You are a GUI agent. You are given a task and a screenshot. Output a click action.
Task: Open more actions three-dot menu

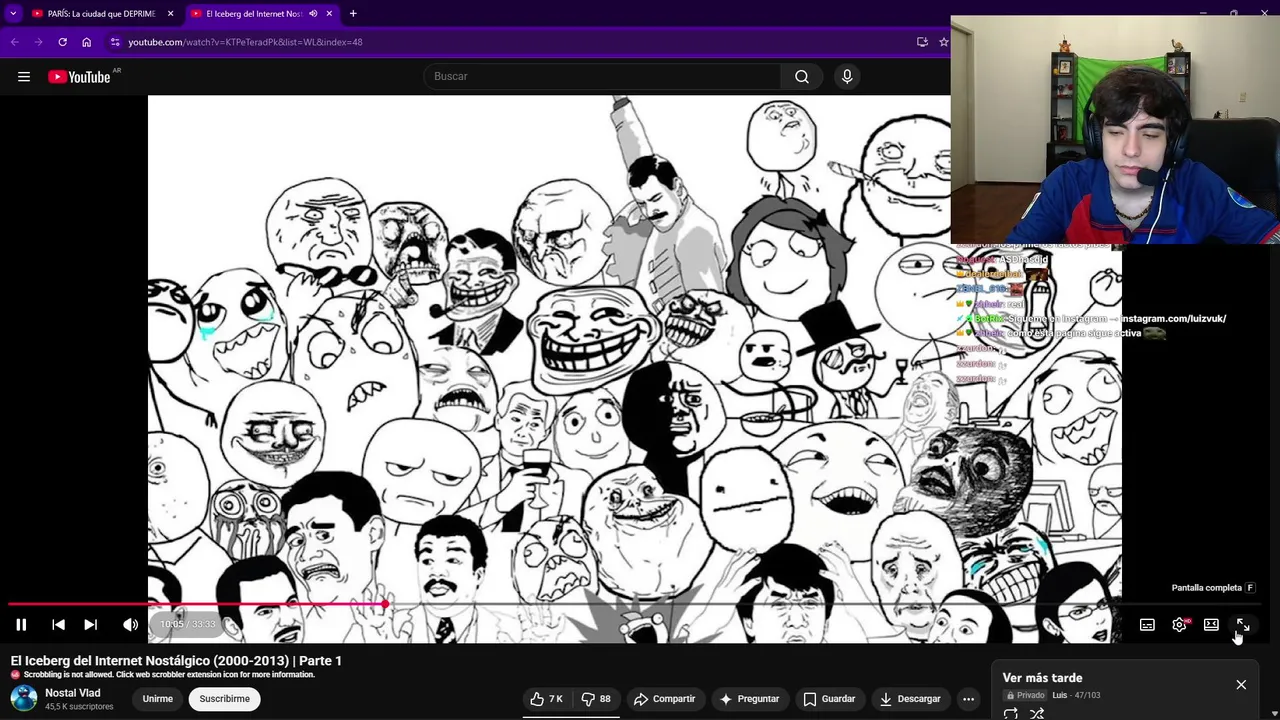968,699
